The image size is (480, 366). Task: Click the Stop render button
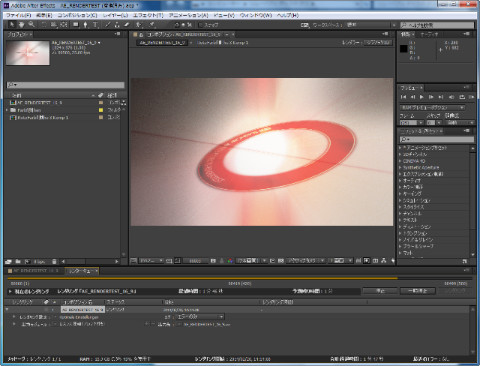click(x=380, y=291)
